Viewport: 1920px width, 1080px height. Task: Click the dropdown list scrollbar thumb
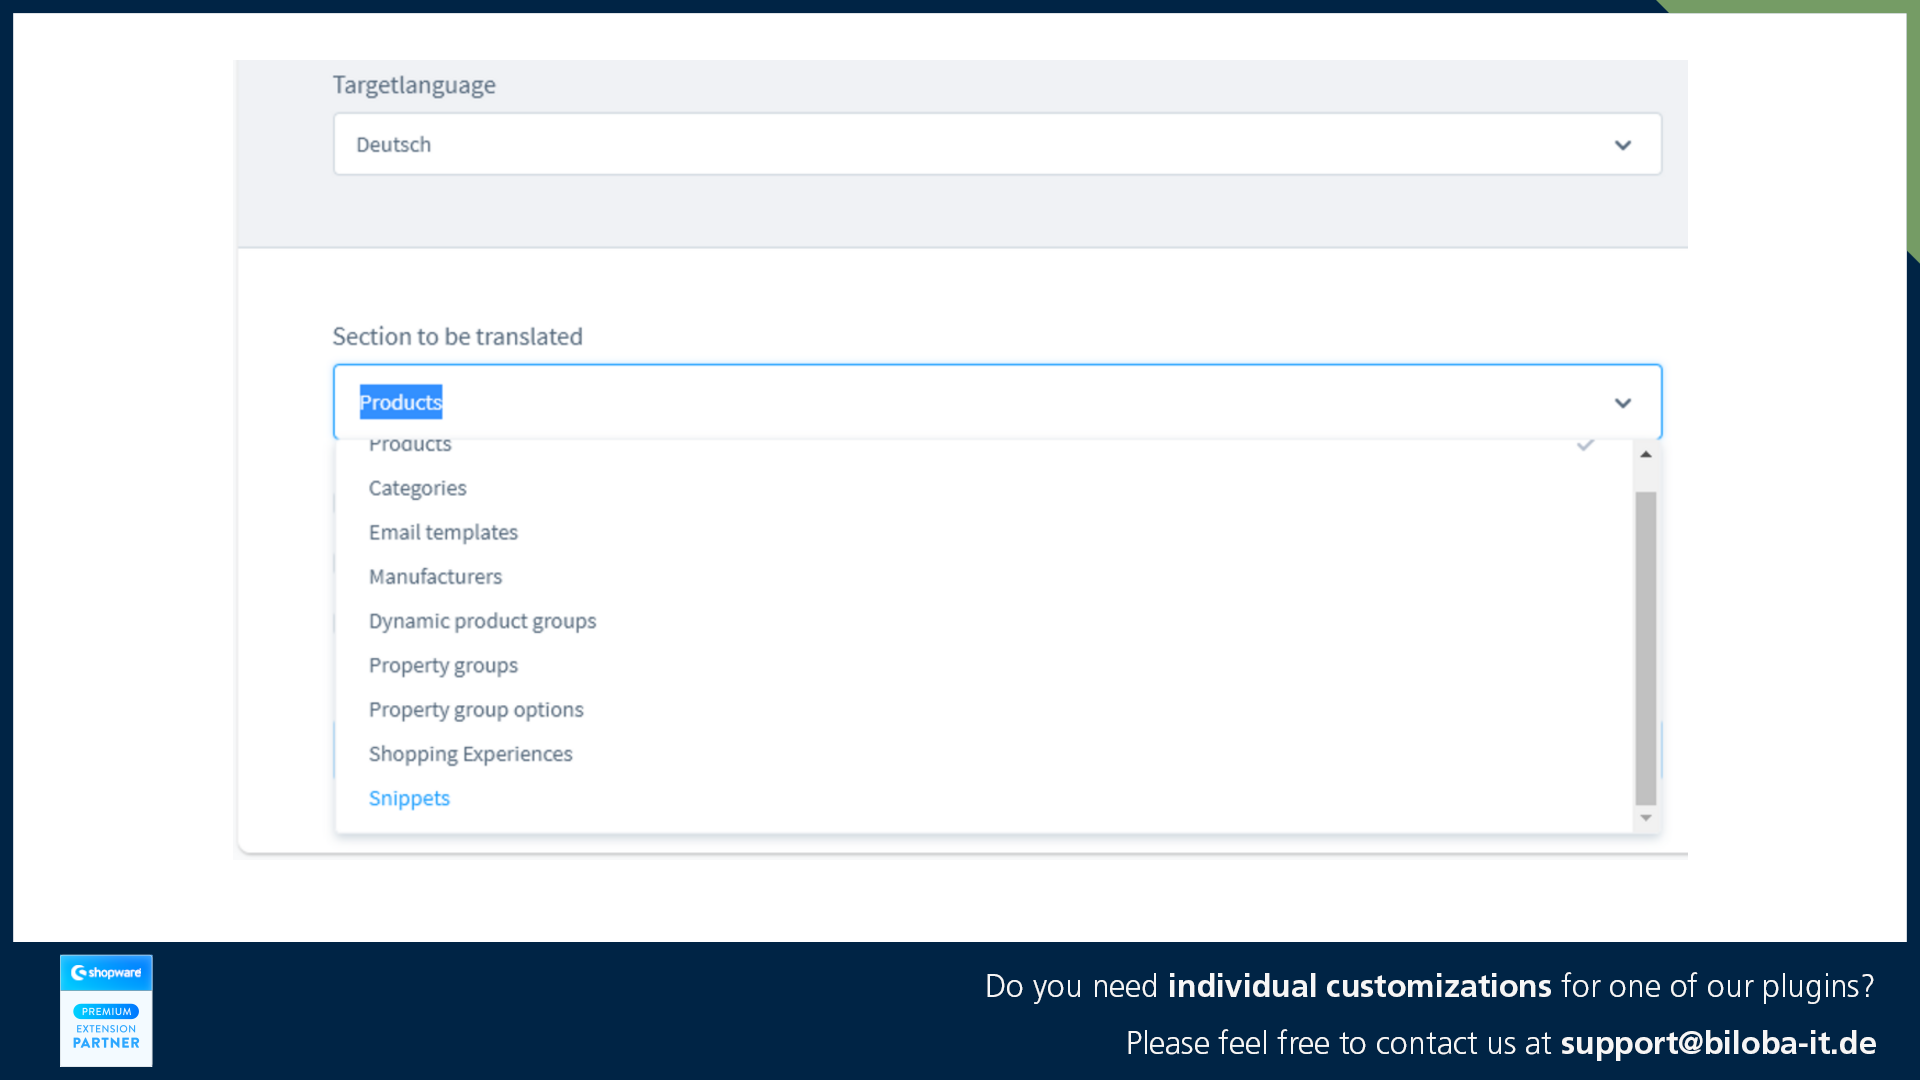(x=1646, y=648)
